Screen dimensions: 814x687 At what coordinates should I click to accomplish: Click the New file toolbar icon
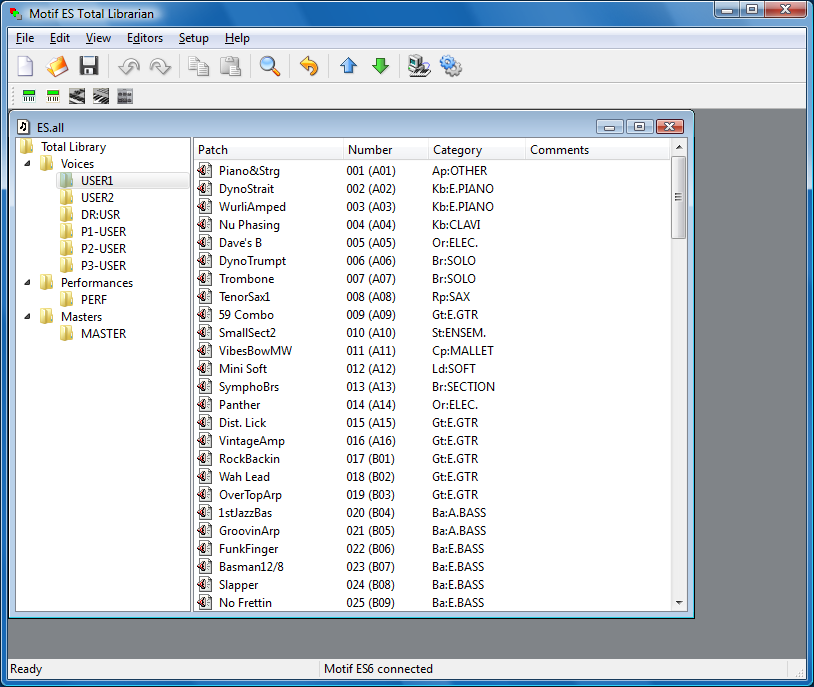point(26,67)
